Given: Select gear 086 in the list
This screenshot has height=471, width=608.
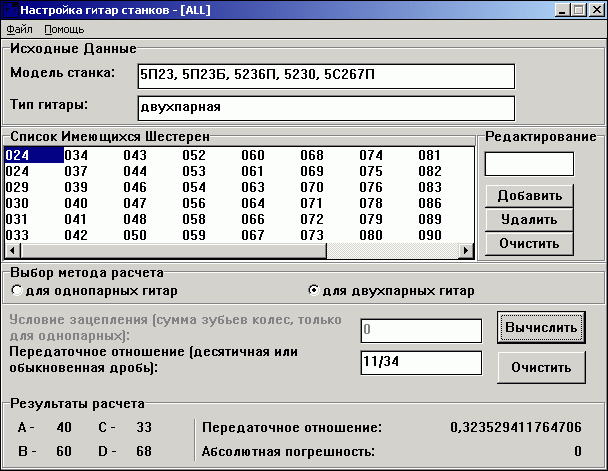Looking at the screenshot, I should [x=430, y=203].
